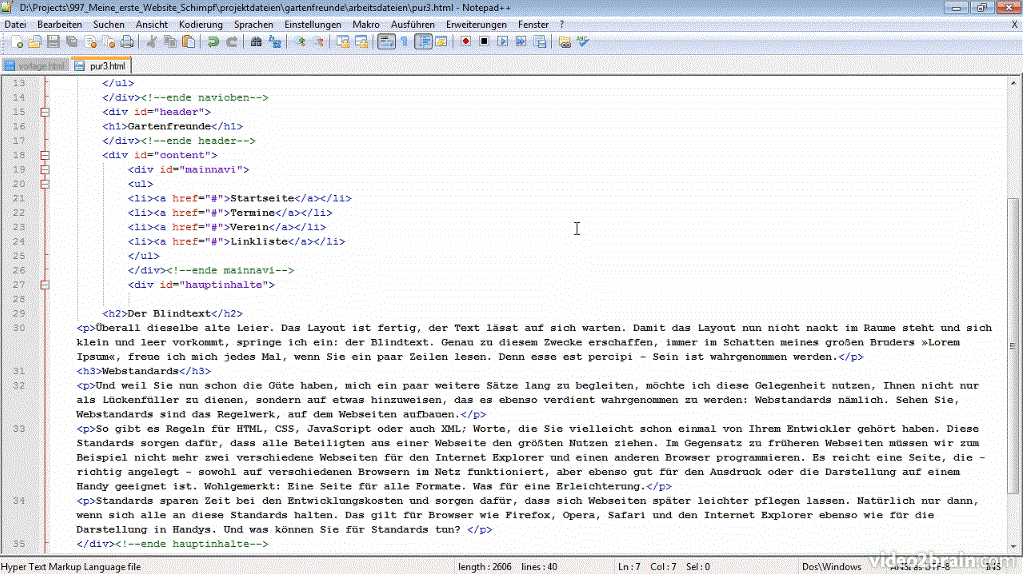1023x574 pixels.
Task: Click the Zoom in toolbar icon
Action: coord(301,42)
